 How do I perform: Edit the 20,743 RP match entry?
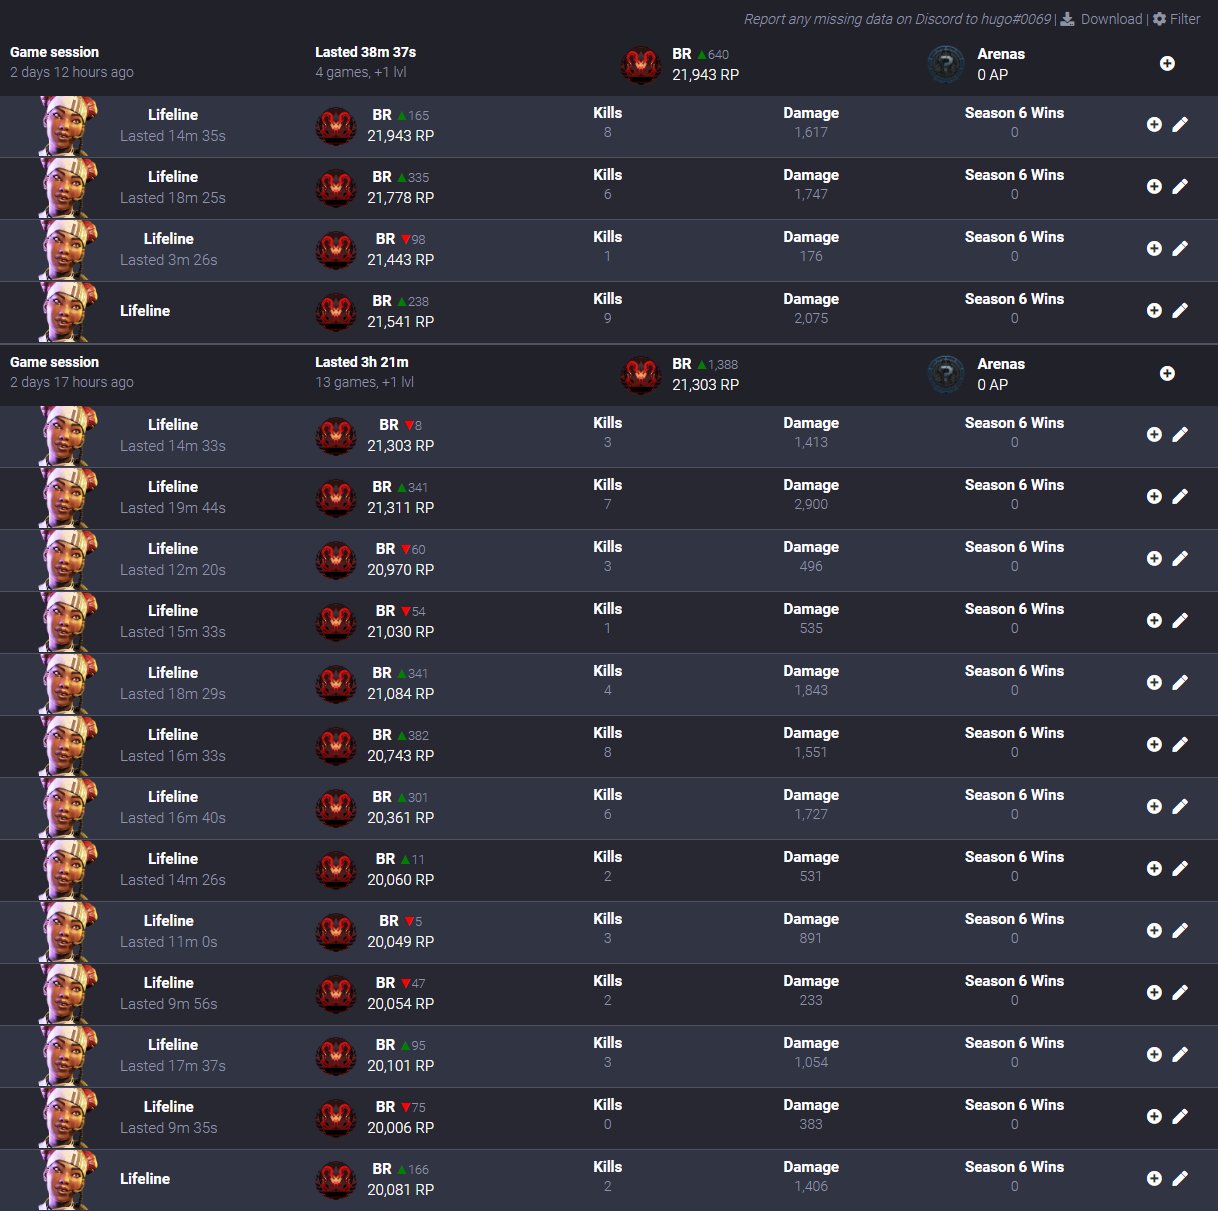[x=1180, y=744]
